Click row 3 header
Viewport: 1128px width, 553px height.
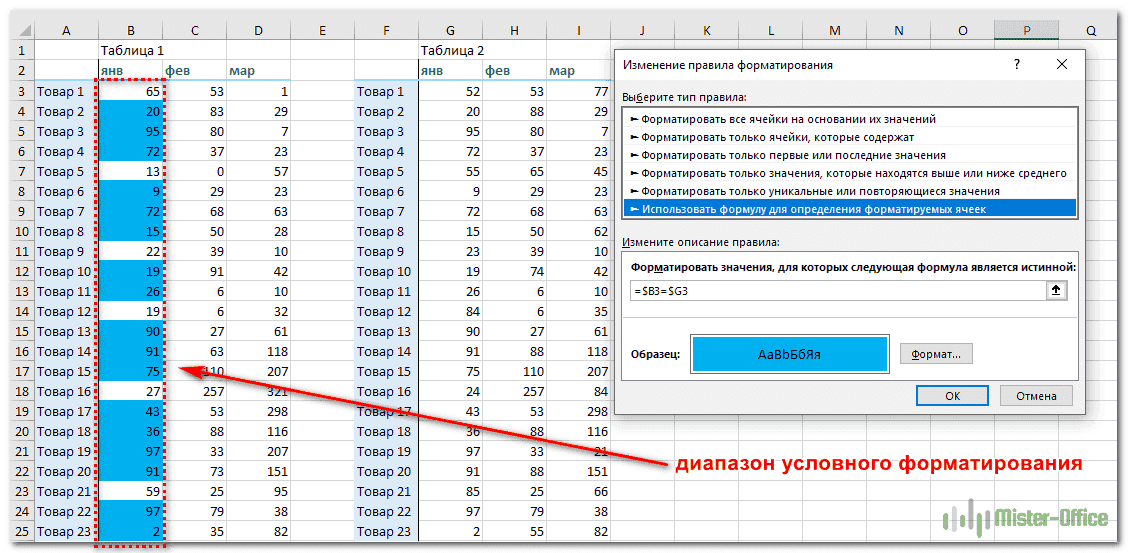[x=17, y=91]
